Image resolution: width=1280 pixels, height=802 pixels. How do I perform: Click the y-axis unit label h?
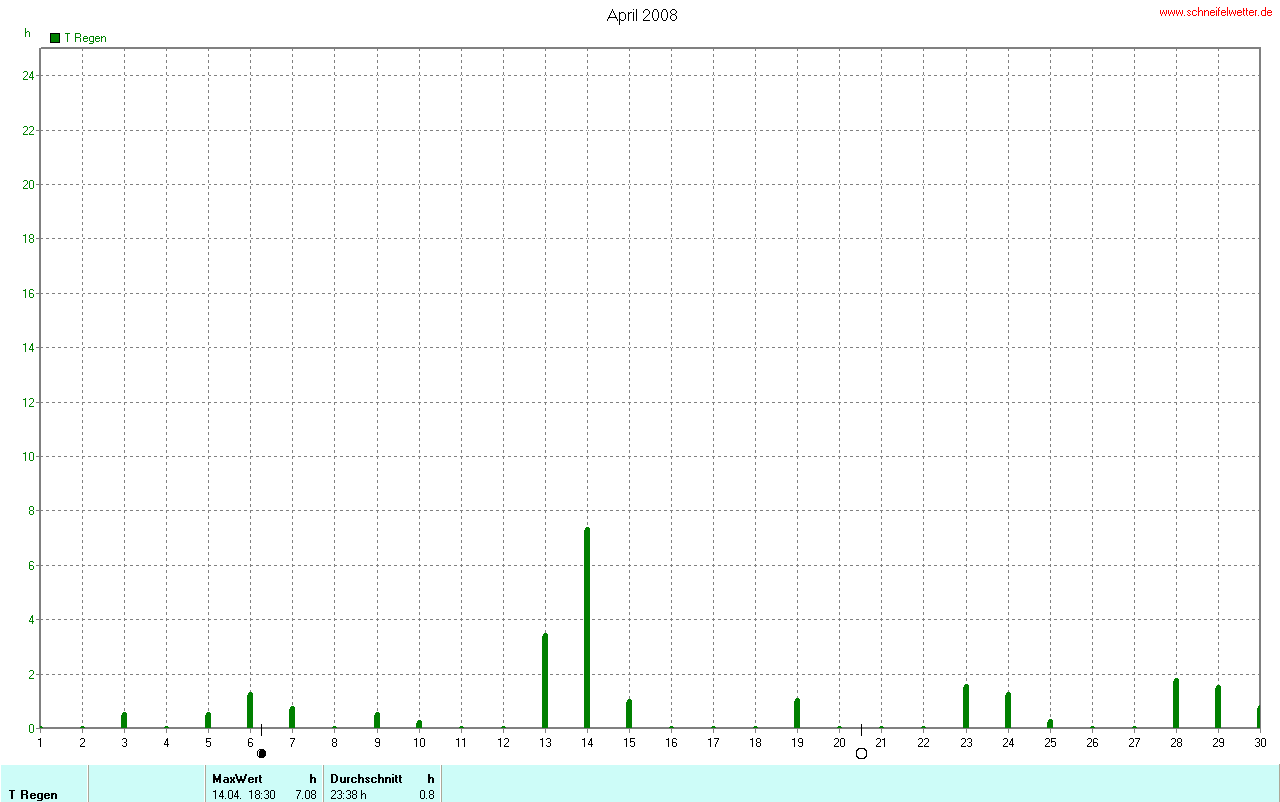click(28, 33)
